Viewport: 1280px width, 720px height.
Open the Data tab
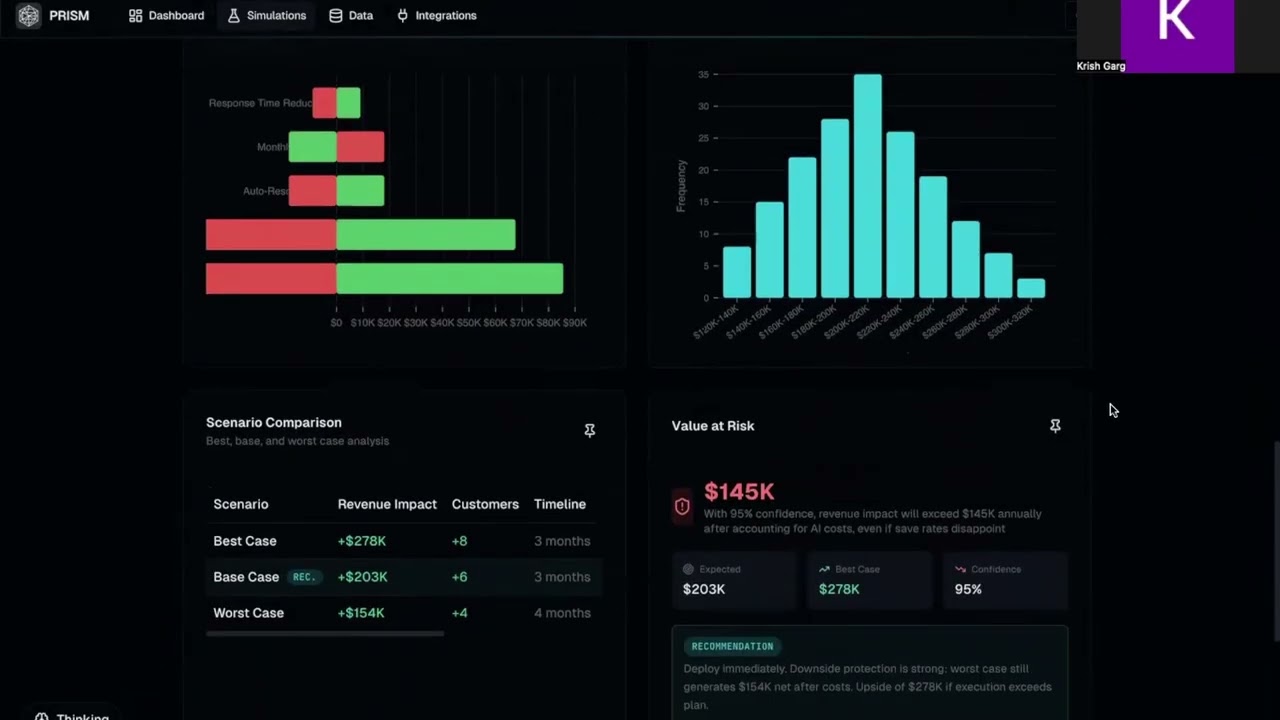[x=351, y=16]
